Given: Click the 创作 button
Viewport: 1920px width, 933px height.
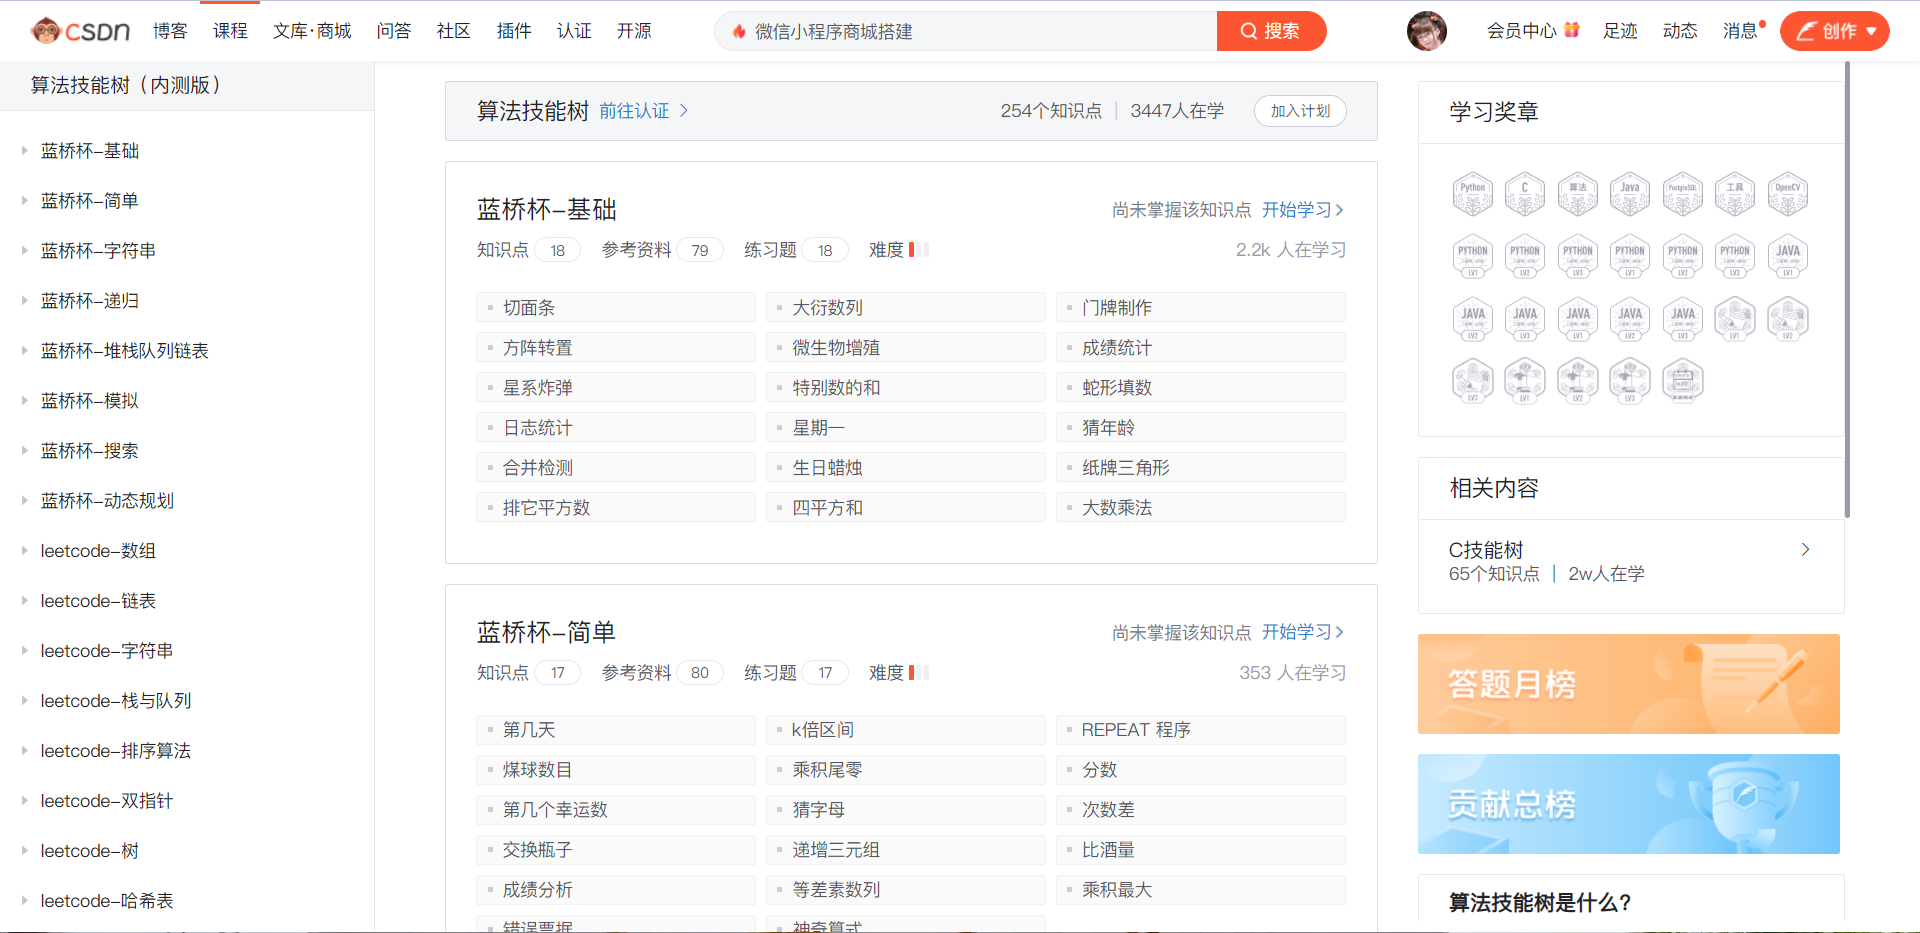Looking at the screenshot, I should [1834, 31].
